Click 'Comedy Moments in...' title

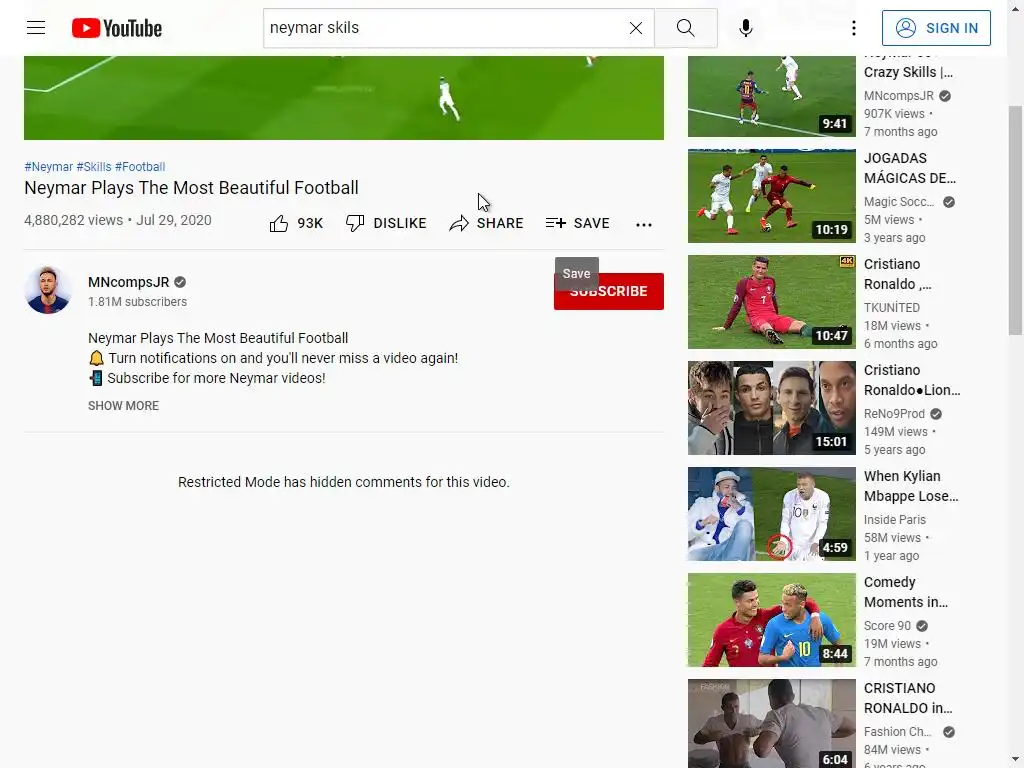pyautogui.click(x=906, y=592)
